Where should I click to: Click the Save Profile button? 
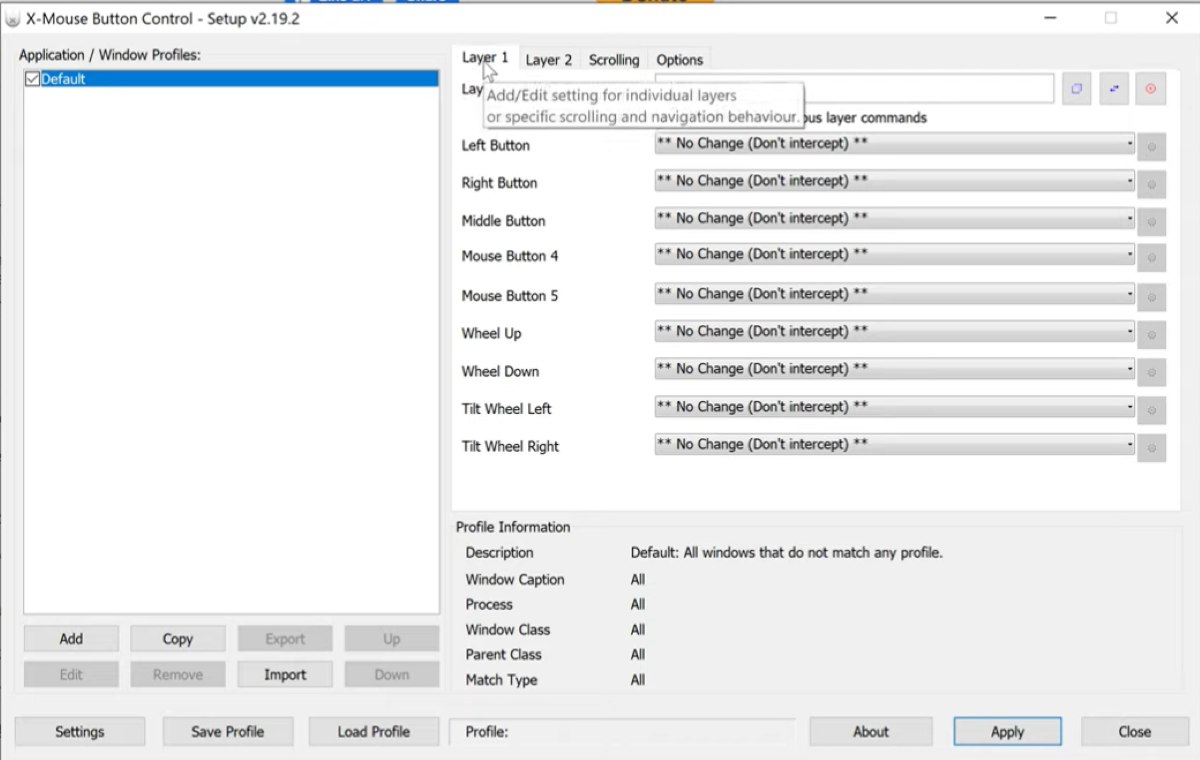click(228, 732)
